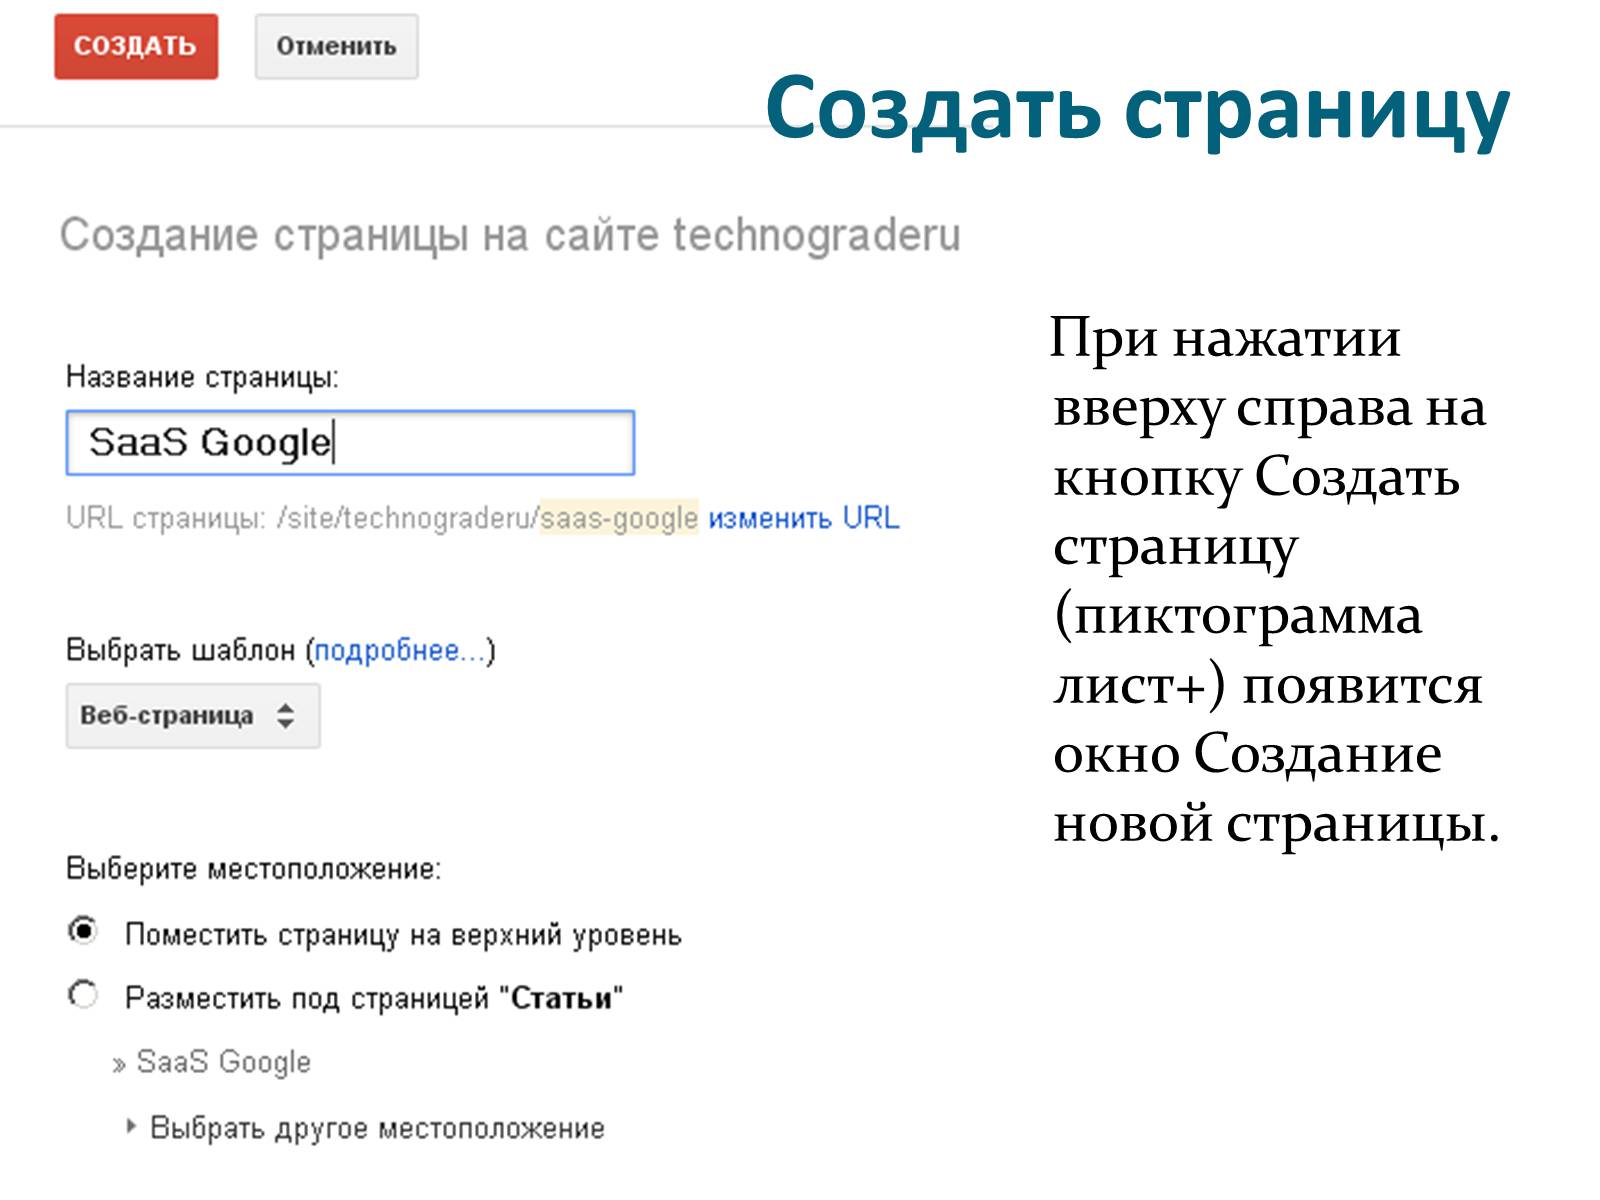Click the Название страницы: label
The width and height of the screenshot is (1600, 1200).
[202, 377]
